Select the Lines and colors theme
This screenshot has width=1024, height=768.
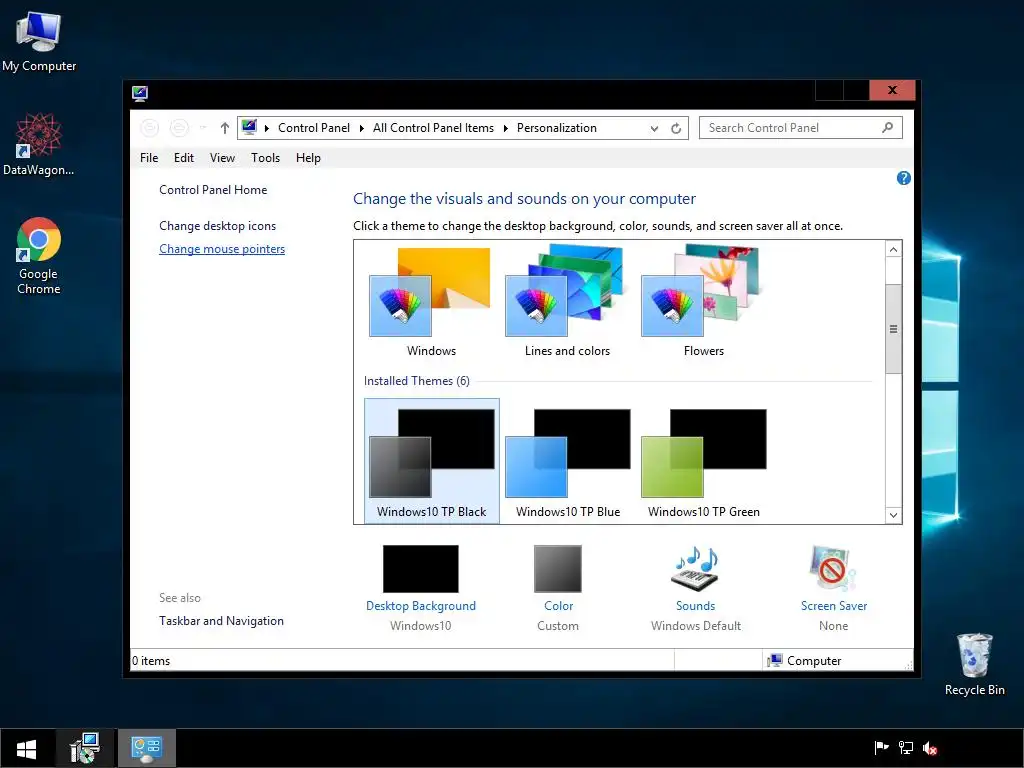pyautogui.click(x=567, y=302)
